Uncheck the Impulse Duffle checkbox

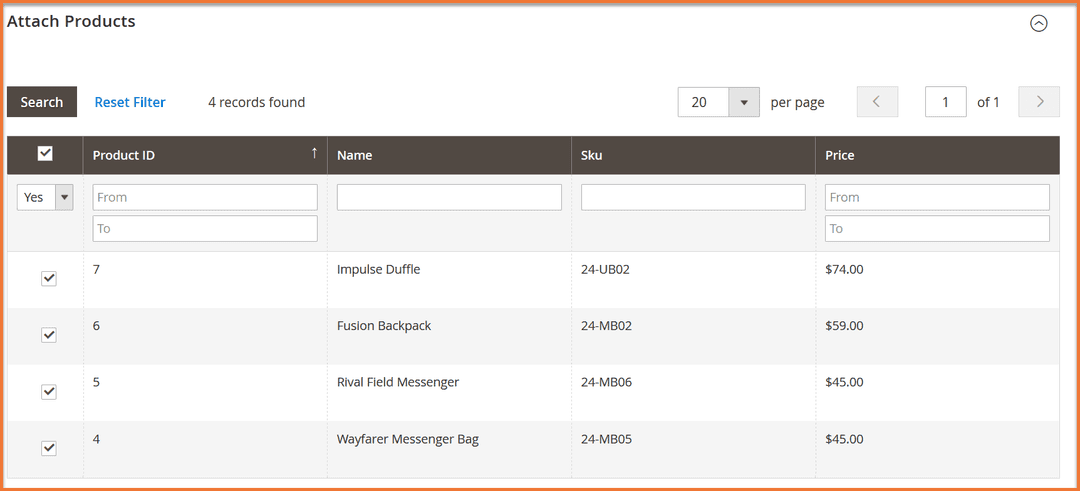pos(49,279)
